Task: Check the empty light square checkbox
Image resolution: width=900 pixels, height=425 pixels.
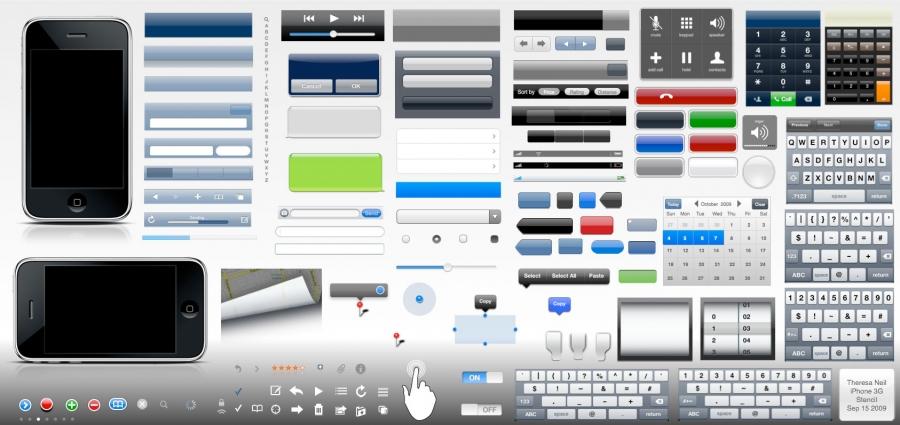Action: (463, 238)
